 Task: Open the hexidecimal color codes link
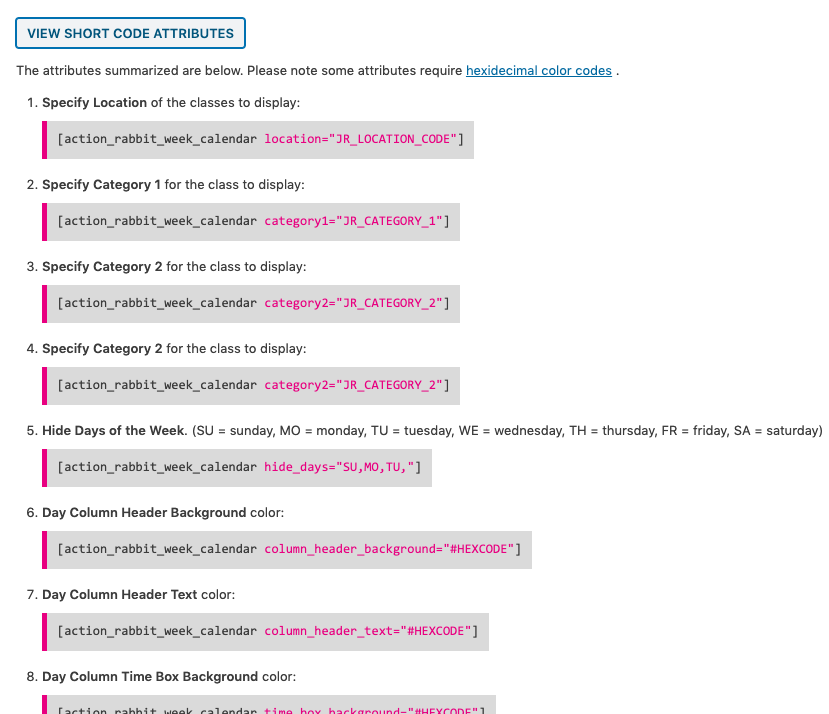(538, 71)
